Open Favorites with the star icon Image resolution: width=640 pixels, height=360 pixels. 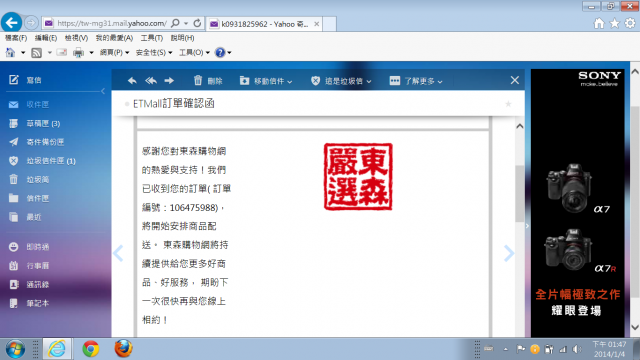click(615, 23)
